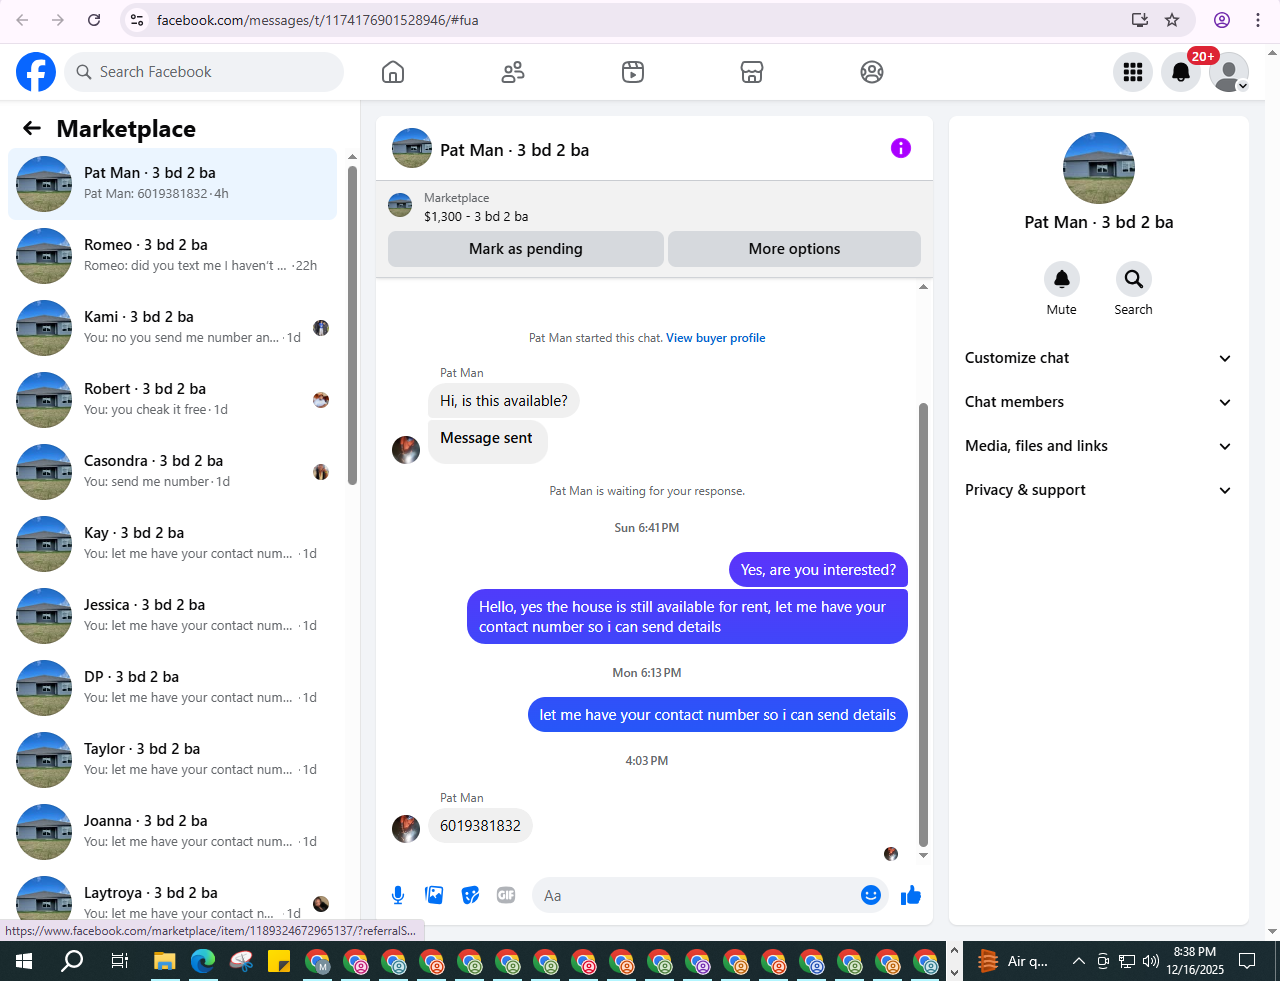Click the Search Facebook box
The height and width of the screenshot is (981, 1280).
pyautogui.click(x=205, y=72)
